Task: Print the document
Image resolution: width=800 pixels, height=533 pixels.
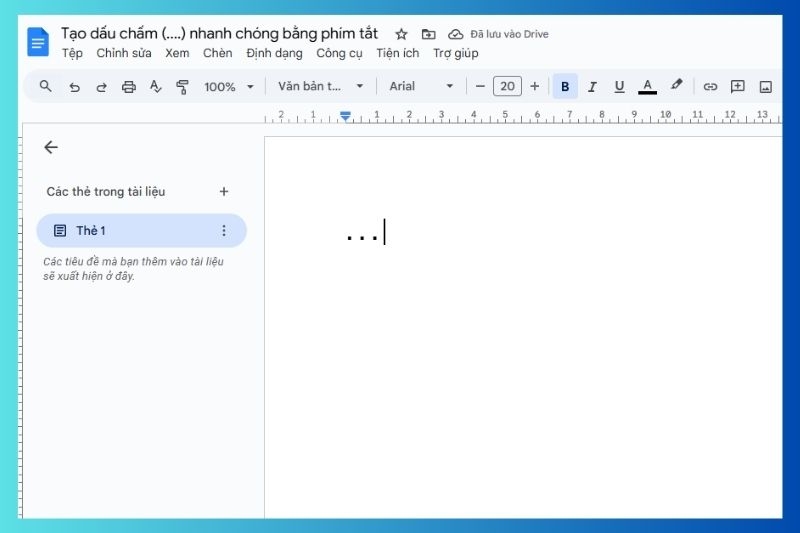Action: [x=129, y=87]
